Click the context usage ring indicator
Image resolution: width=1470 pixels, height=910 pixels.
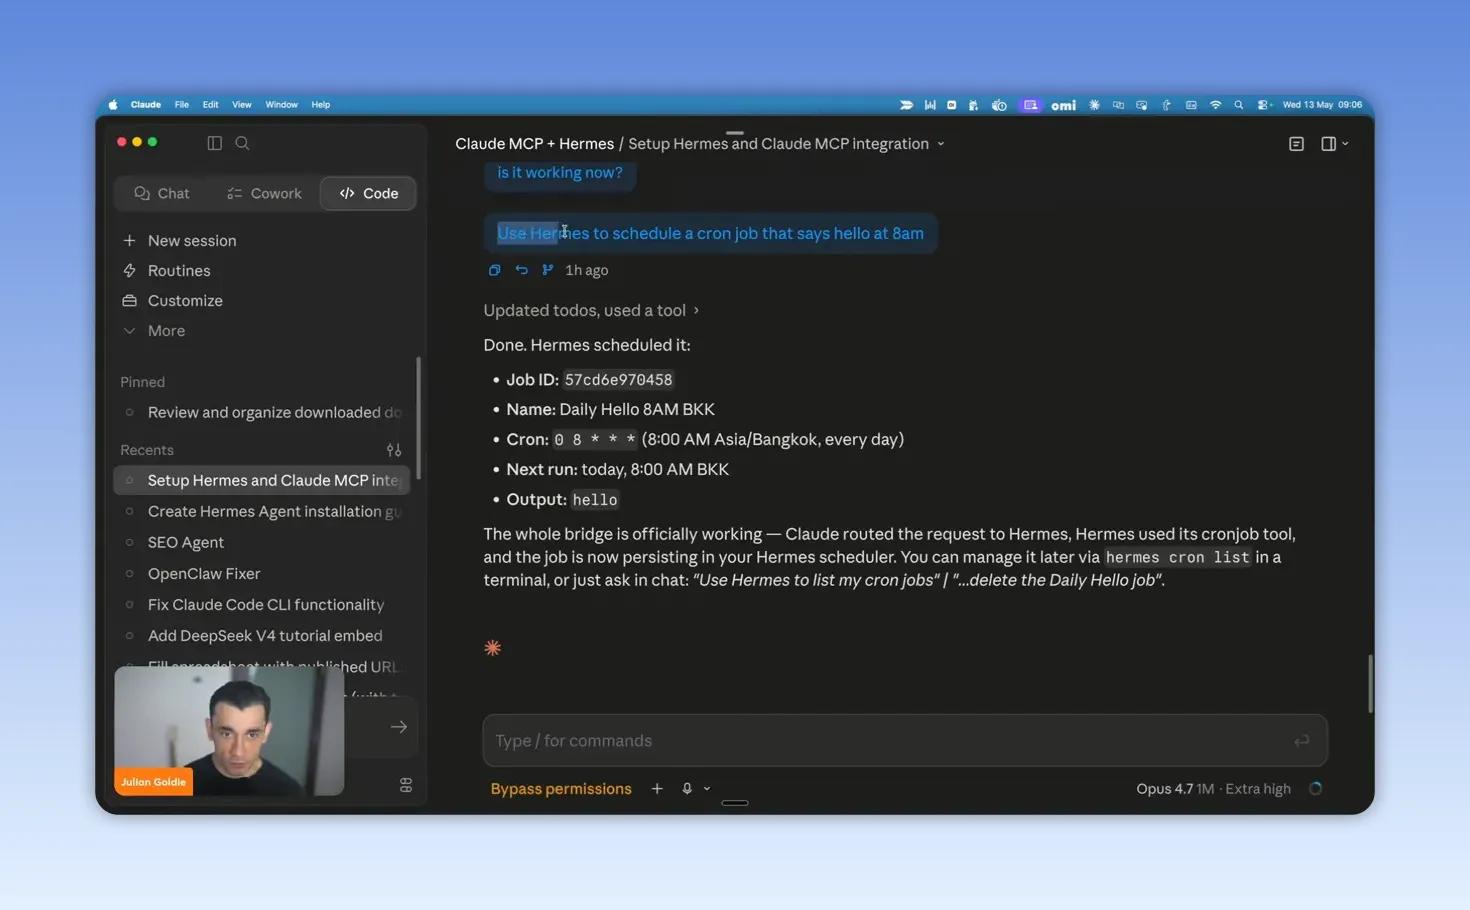click(1315, 788)
